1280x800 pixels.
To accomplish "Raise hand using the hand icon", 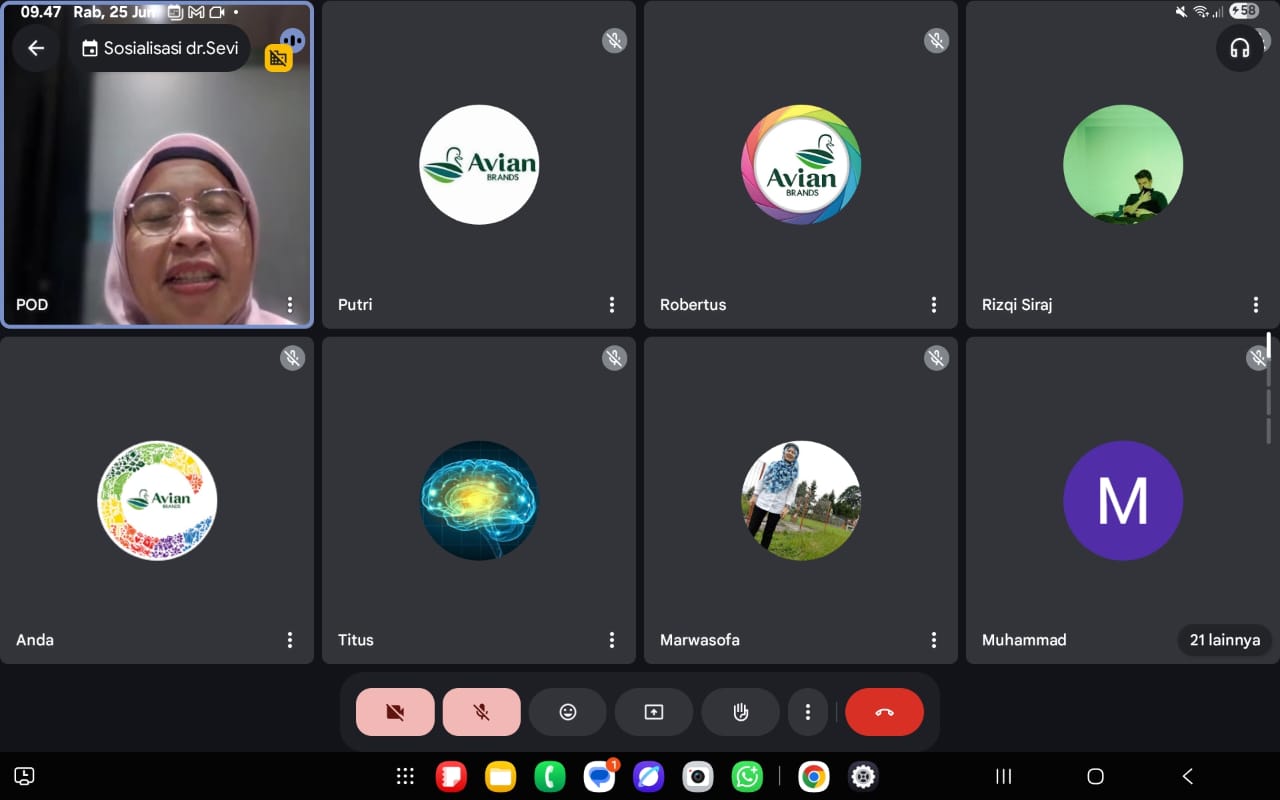I will pos(740,712).
